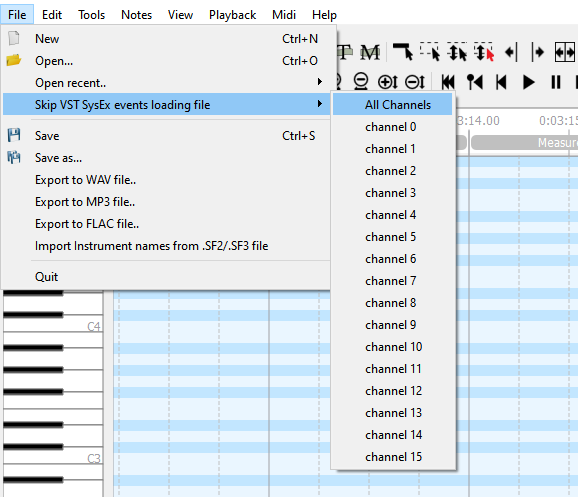Pick channel 15 in the submenu
This screenshot has width=578, height=497.
tap(393, 457)
